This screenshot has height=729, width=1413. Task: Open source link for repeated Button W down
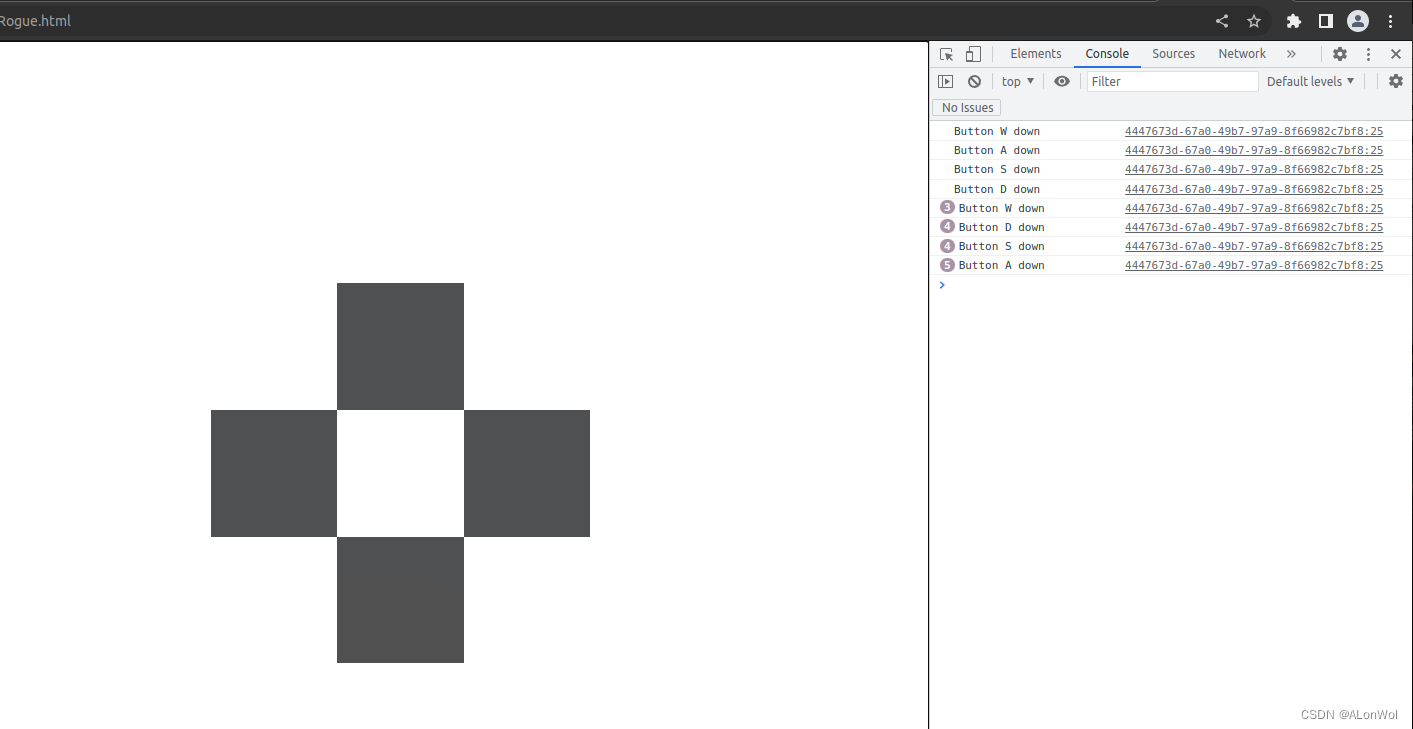pyautogui.click(x=1254, y=208)
